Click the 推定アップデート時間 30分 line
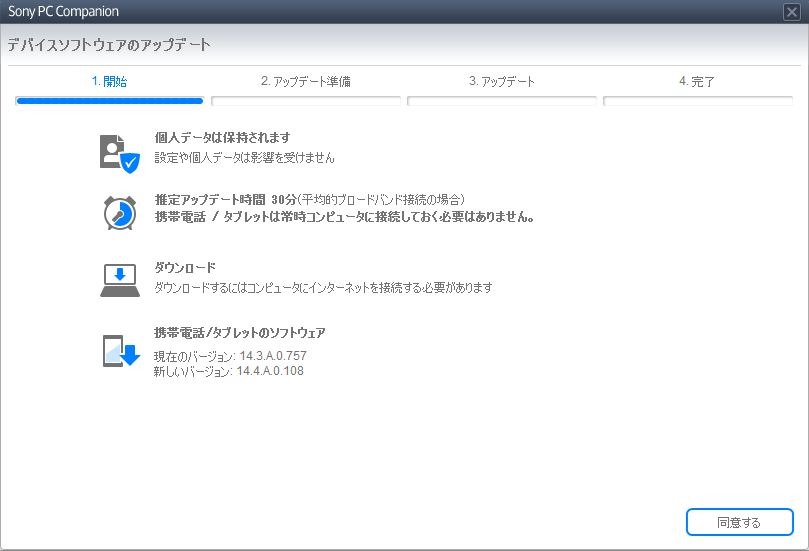The height and width of the screenshot is (551, 809). coord(310,200)
